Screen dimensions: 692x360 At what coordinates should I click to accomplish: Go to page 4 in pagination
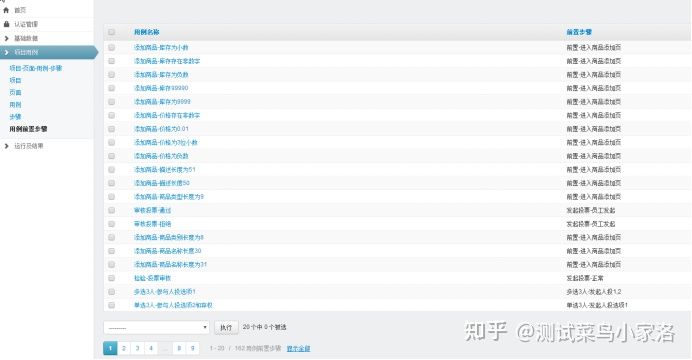point(151,348)
